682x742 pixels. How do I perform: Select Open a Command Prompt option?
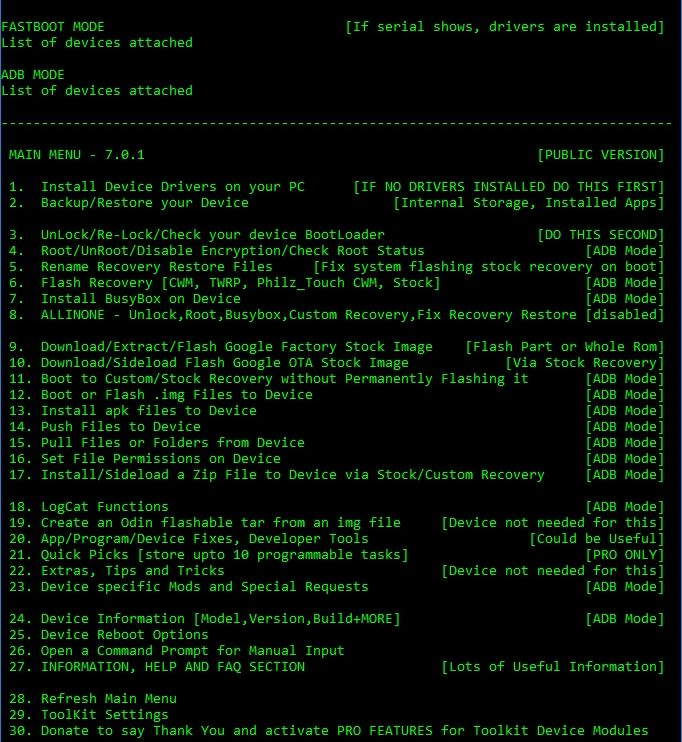[x=192, y=651]
